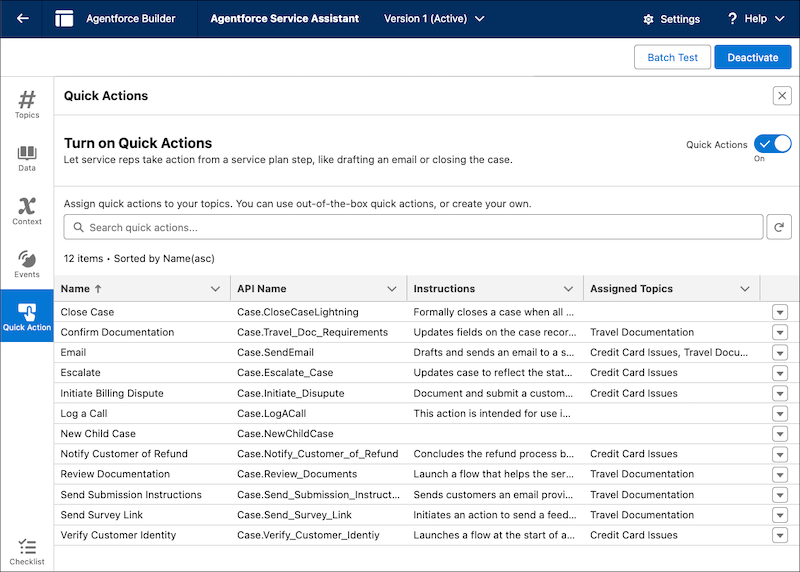Image resolution: width=800 pixels, height=572 pixels.
Task: Click the Case.Escalate_Case API name cell
Action: [x=318, y=373]
